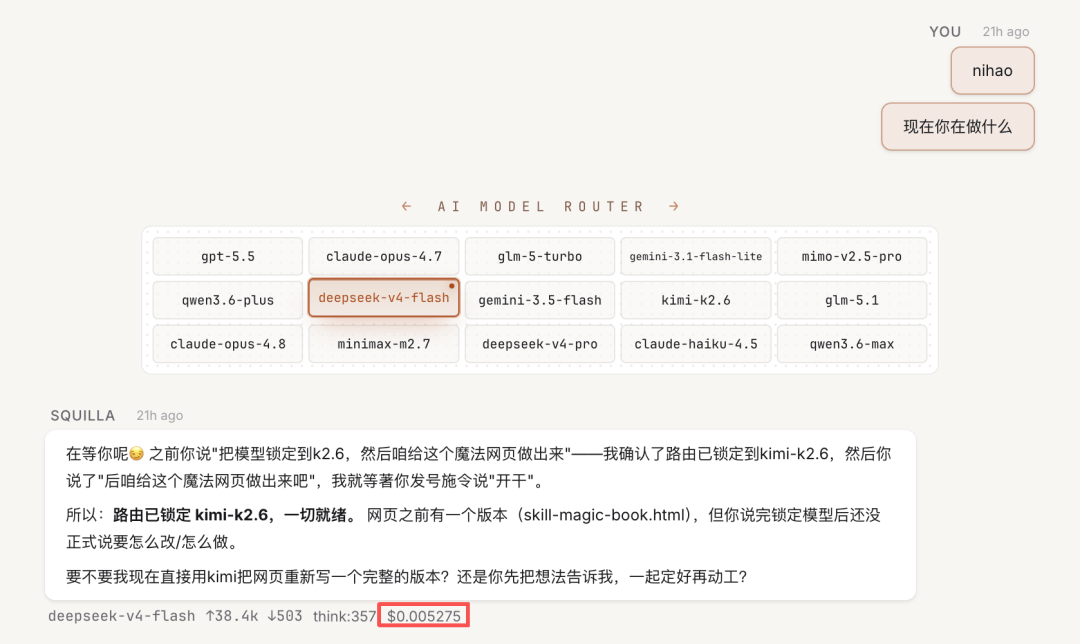This screenshot has height=644, width=1080.
Task: Select the minimax-m2.7 model
Action: click(384, 344)
